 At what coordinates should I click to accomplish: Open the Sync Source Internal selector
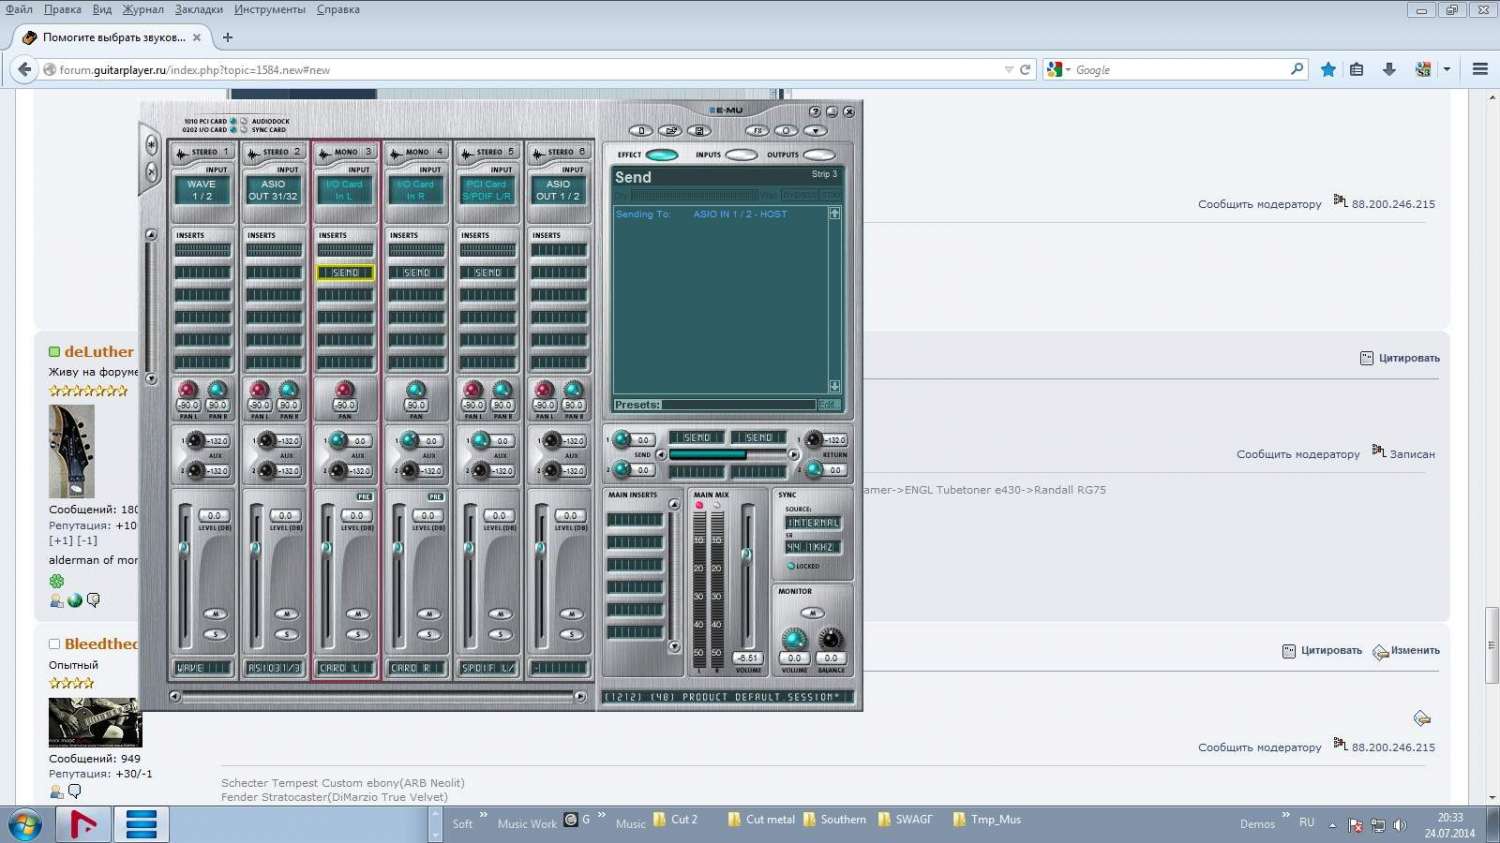(813, 523)
